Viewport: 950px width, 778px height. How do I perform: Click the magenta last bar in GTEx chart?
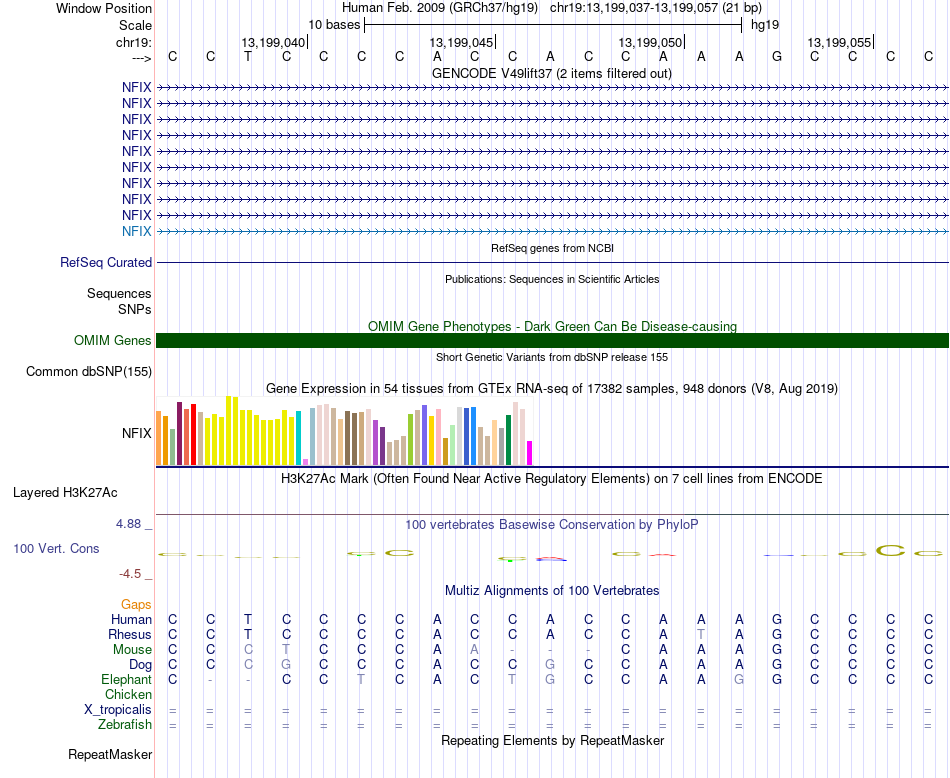pos(530,453)
